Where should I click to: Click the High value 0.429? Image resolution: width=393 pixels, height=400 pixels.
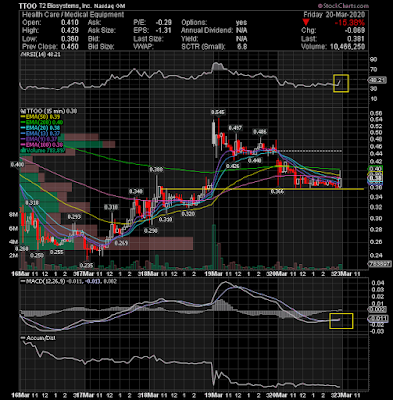[x=70, y=30]
